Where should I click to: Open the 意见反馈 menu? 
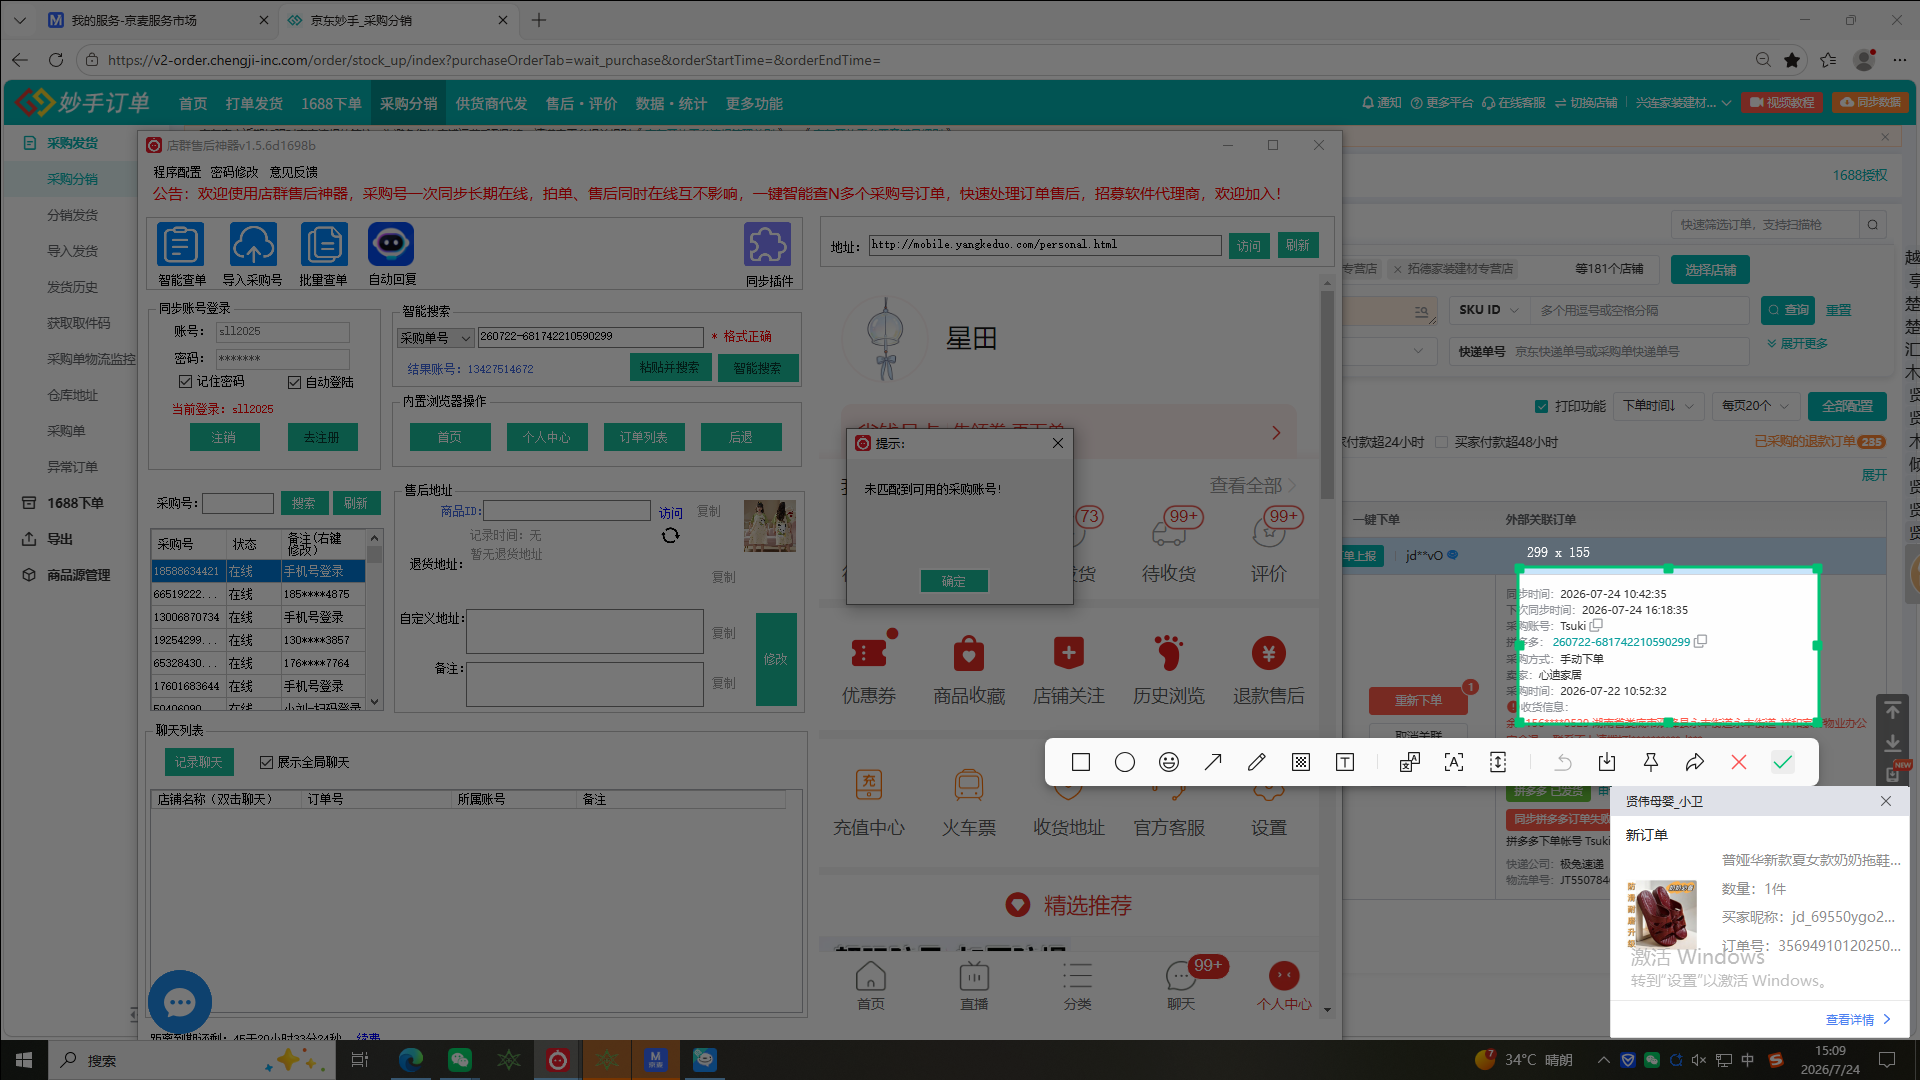293,172
